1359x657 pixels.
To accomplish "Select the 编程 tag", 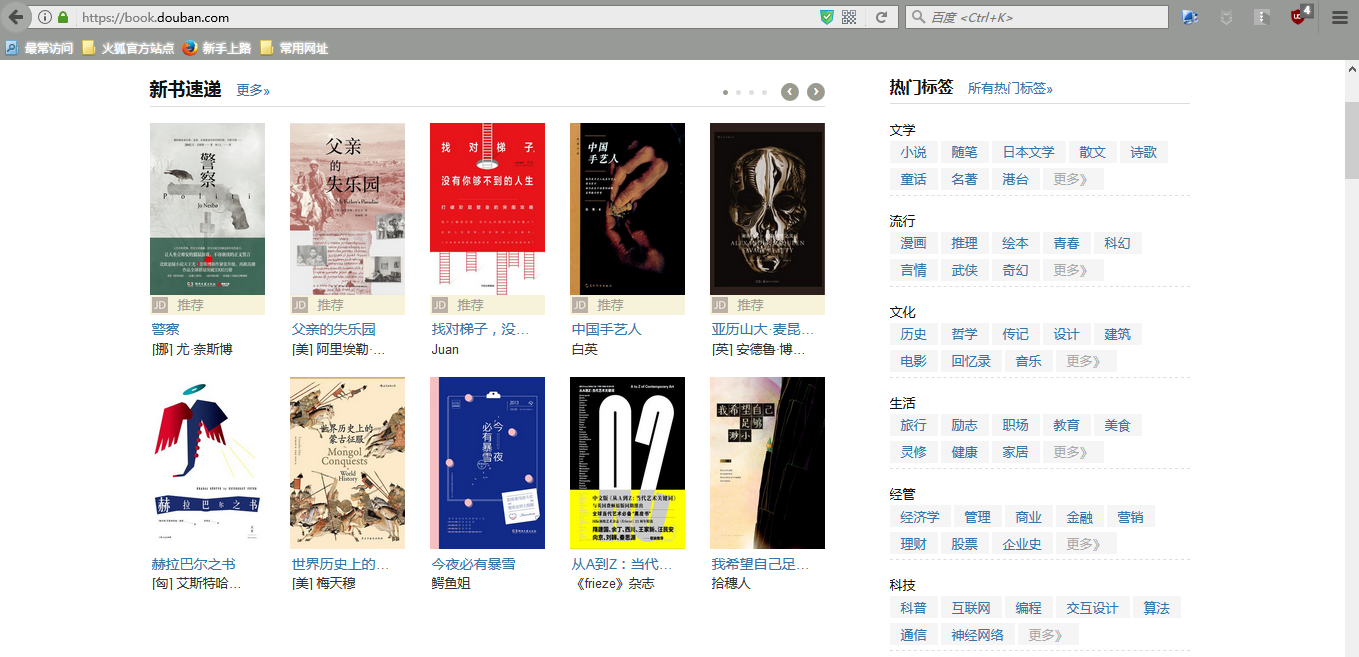I will (1029, 608).
